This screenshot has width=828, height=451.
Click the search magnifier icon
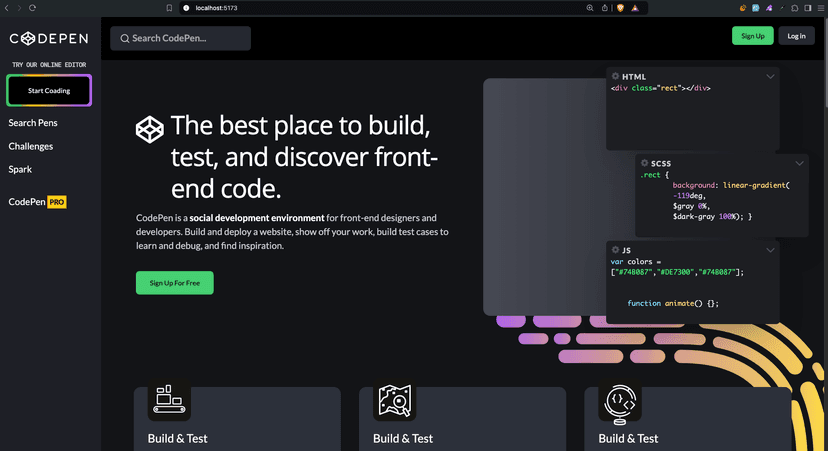[x=125, y=39]
